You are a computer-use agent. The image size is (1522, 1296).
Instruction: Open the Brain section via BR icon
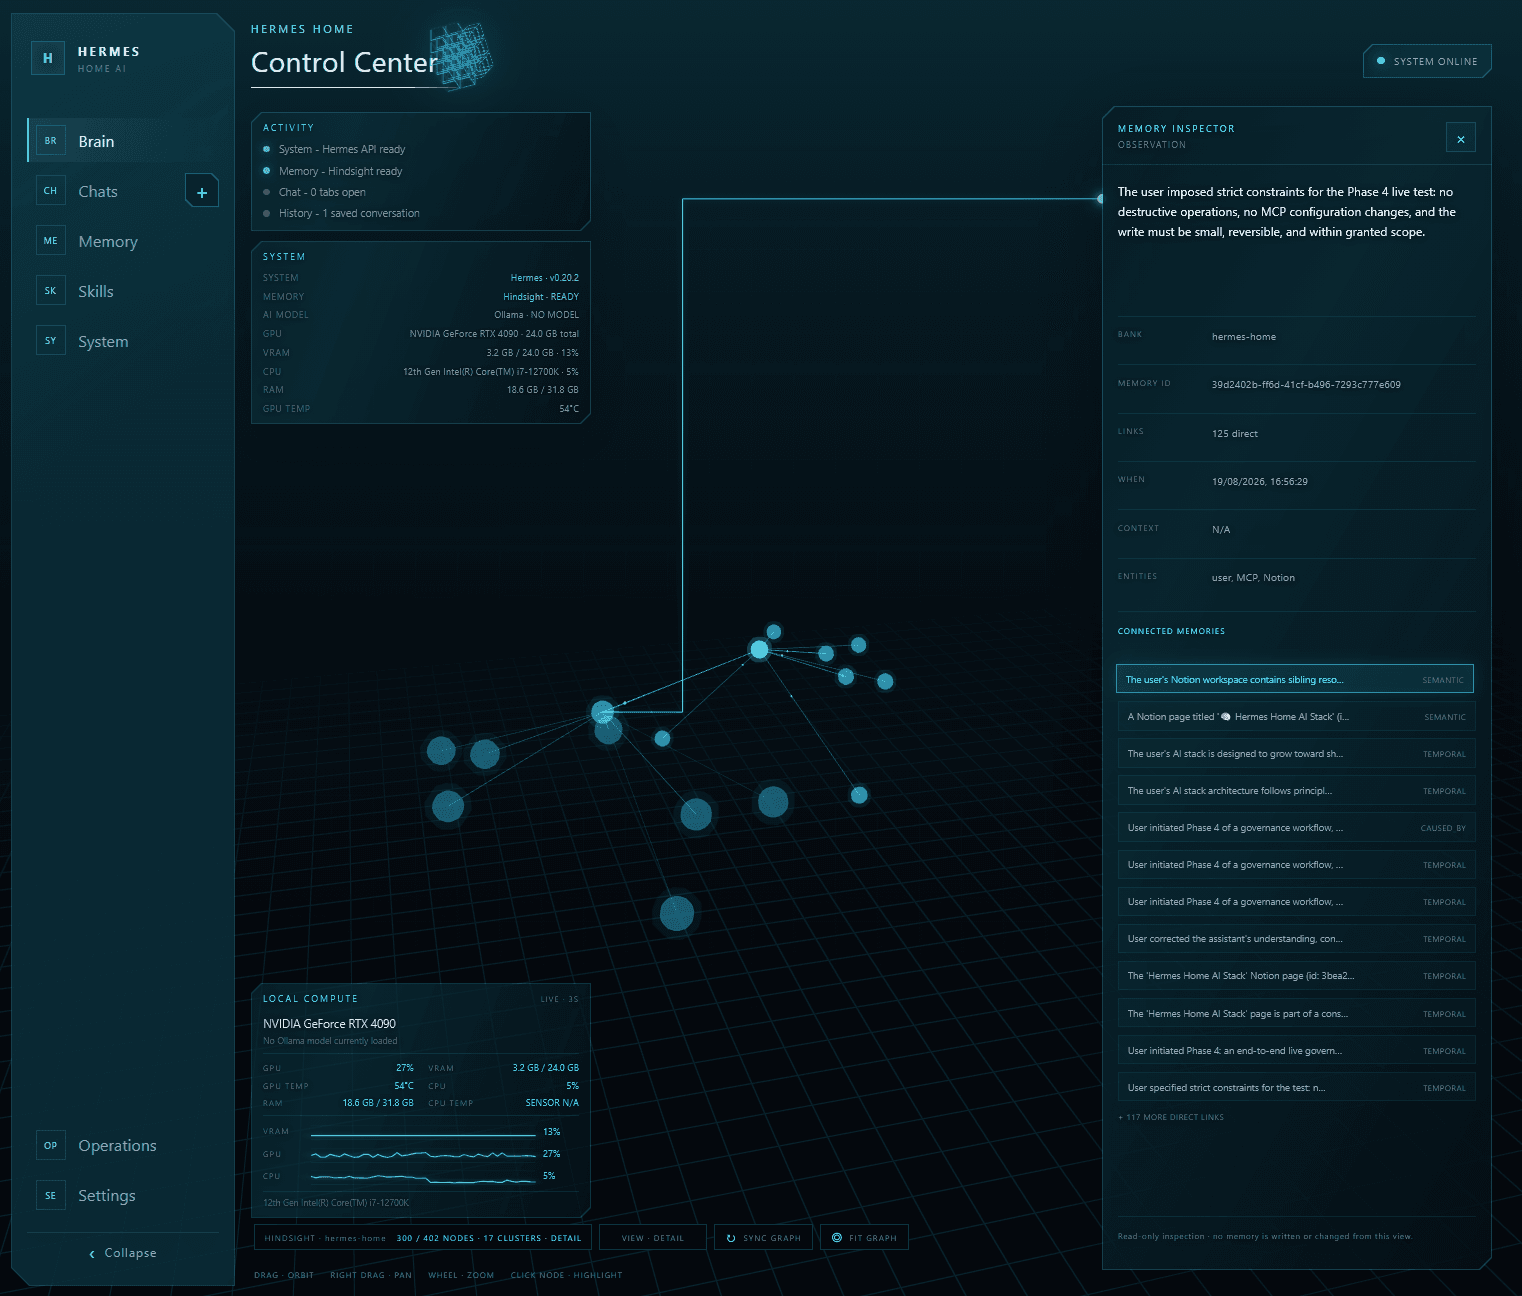tap(51, 141)
